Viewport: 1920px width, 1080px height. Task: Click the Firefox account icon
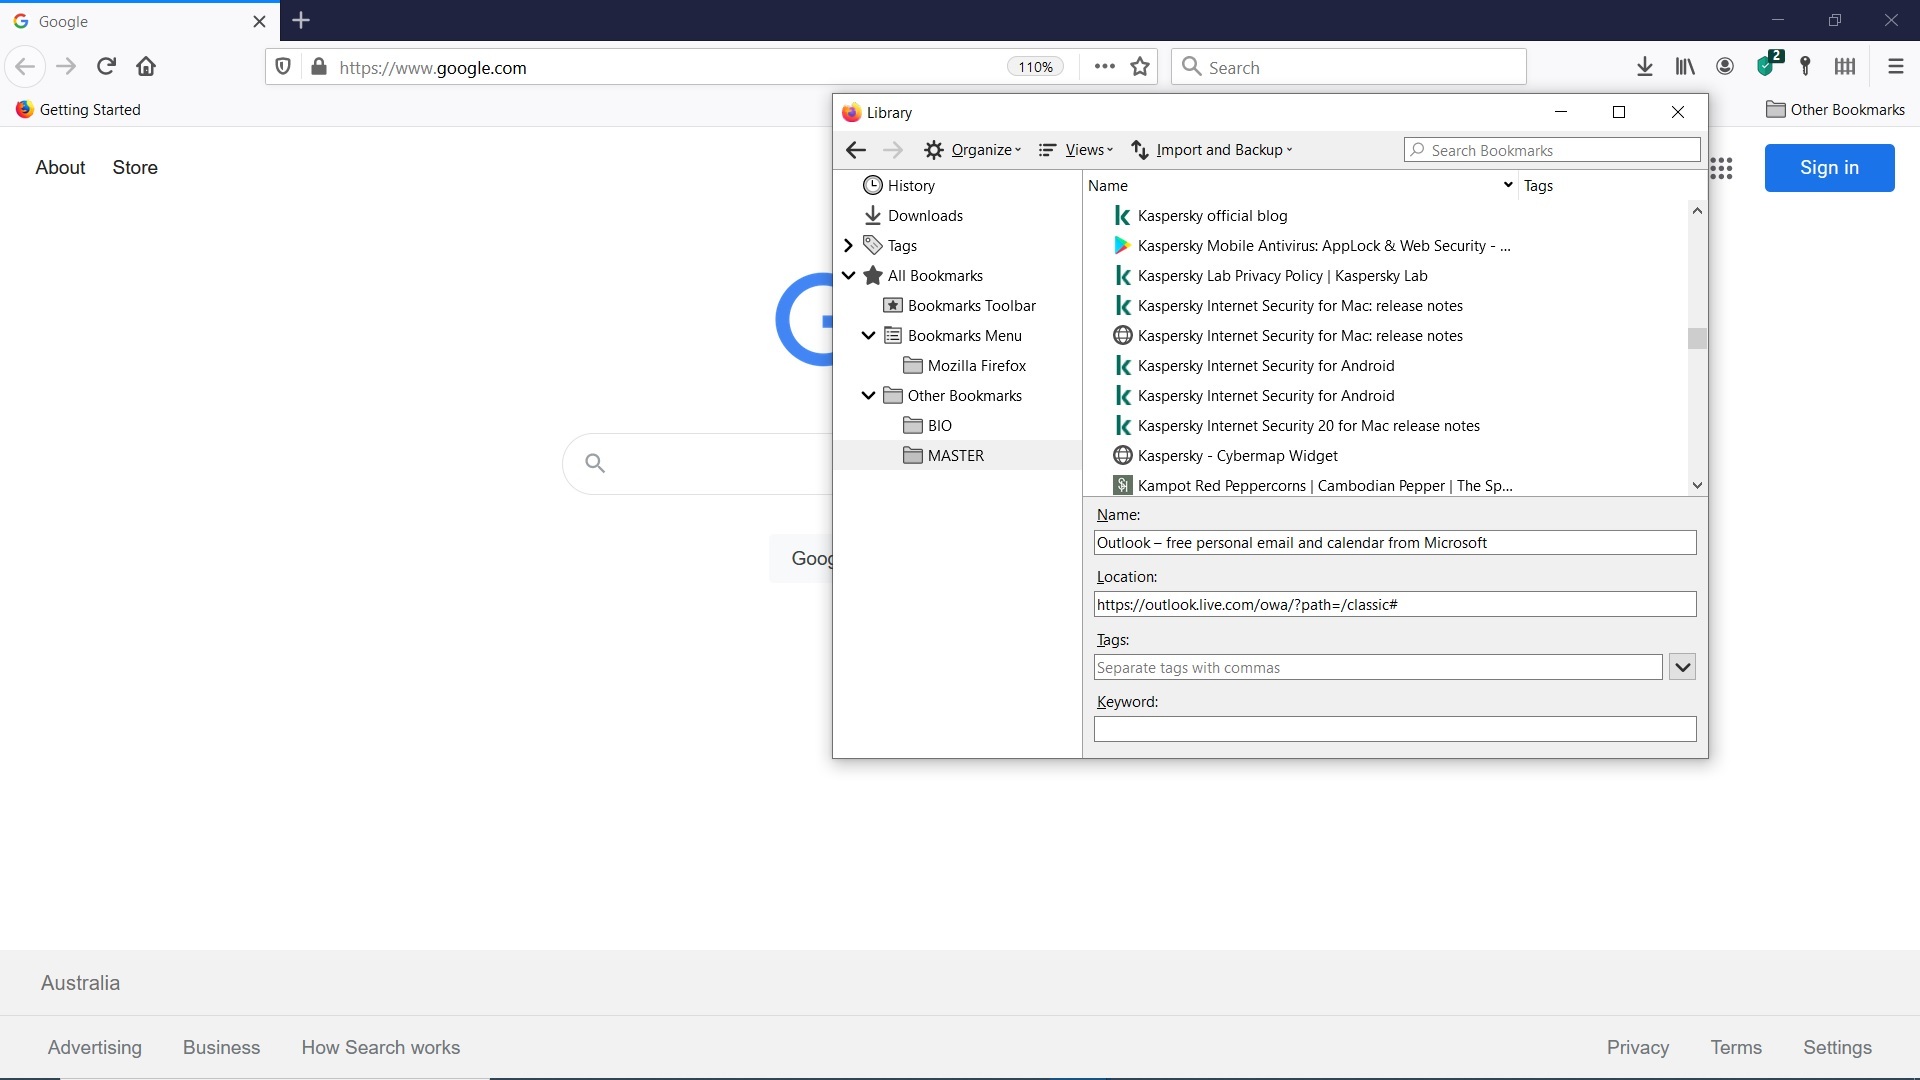[1724, 66]
